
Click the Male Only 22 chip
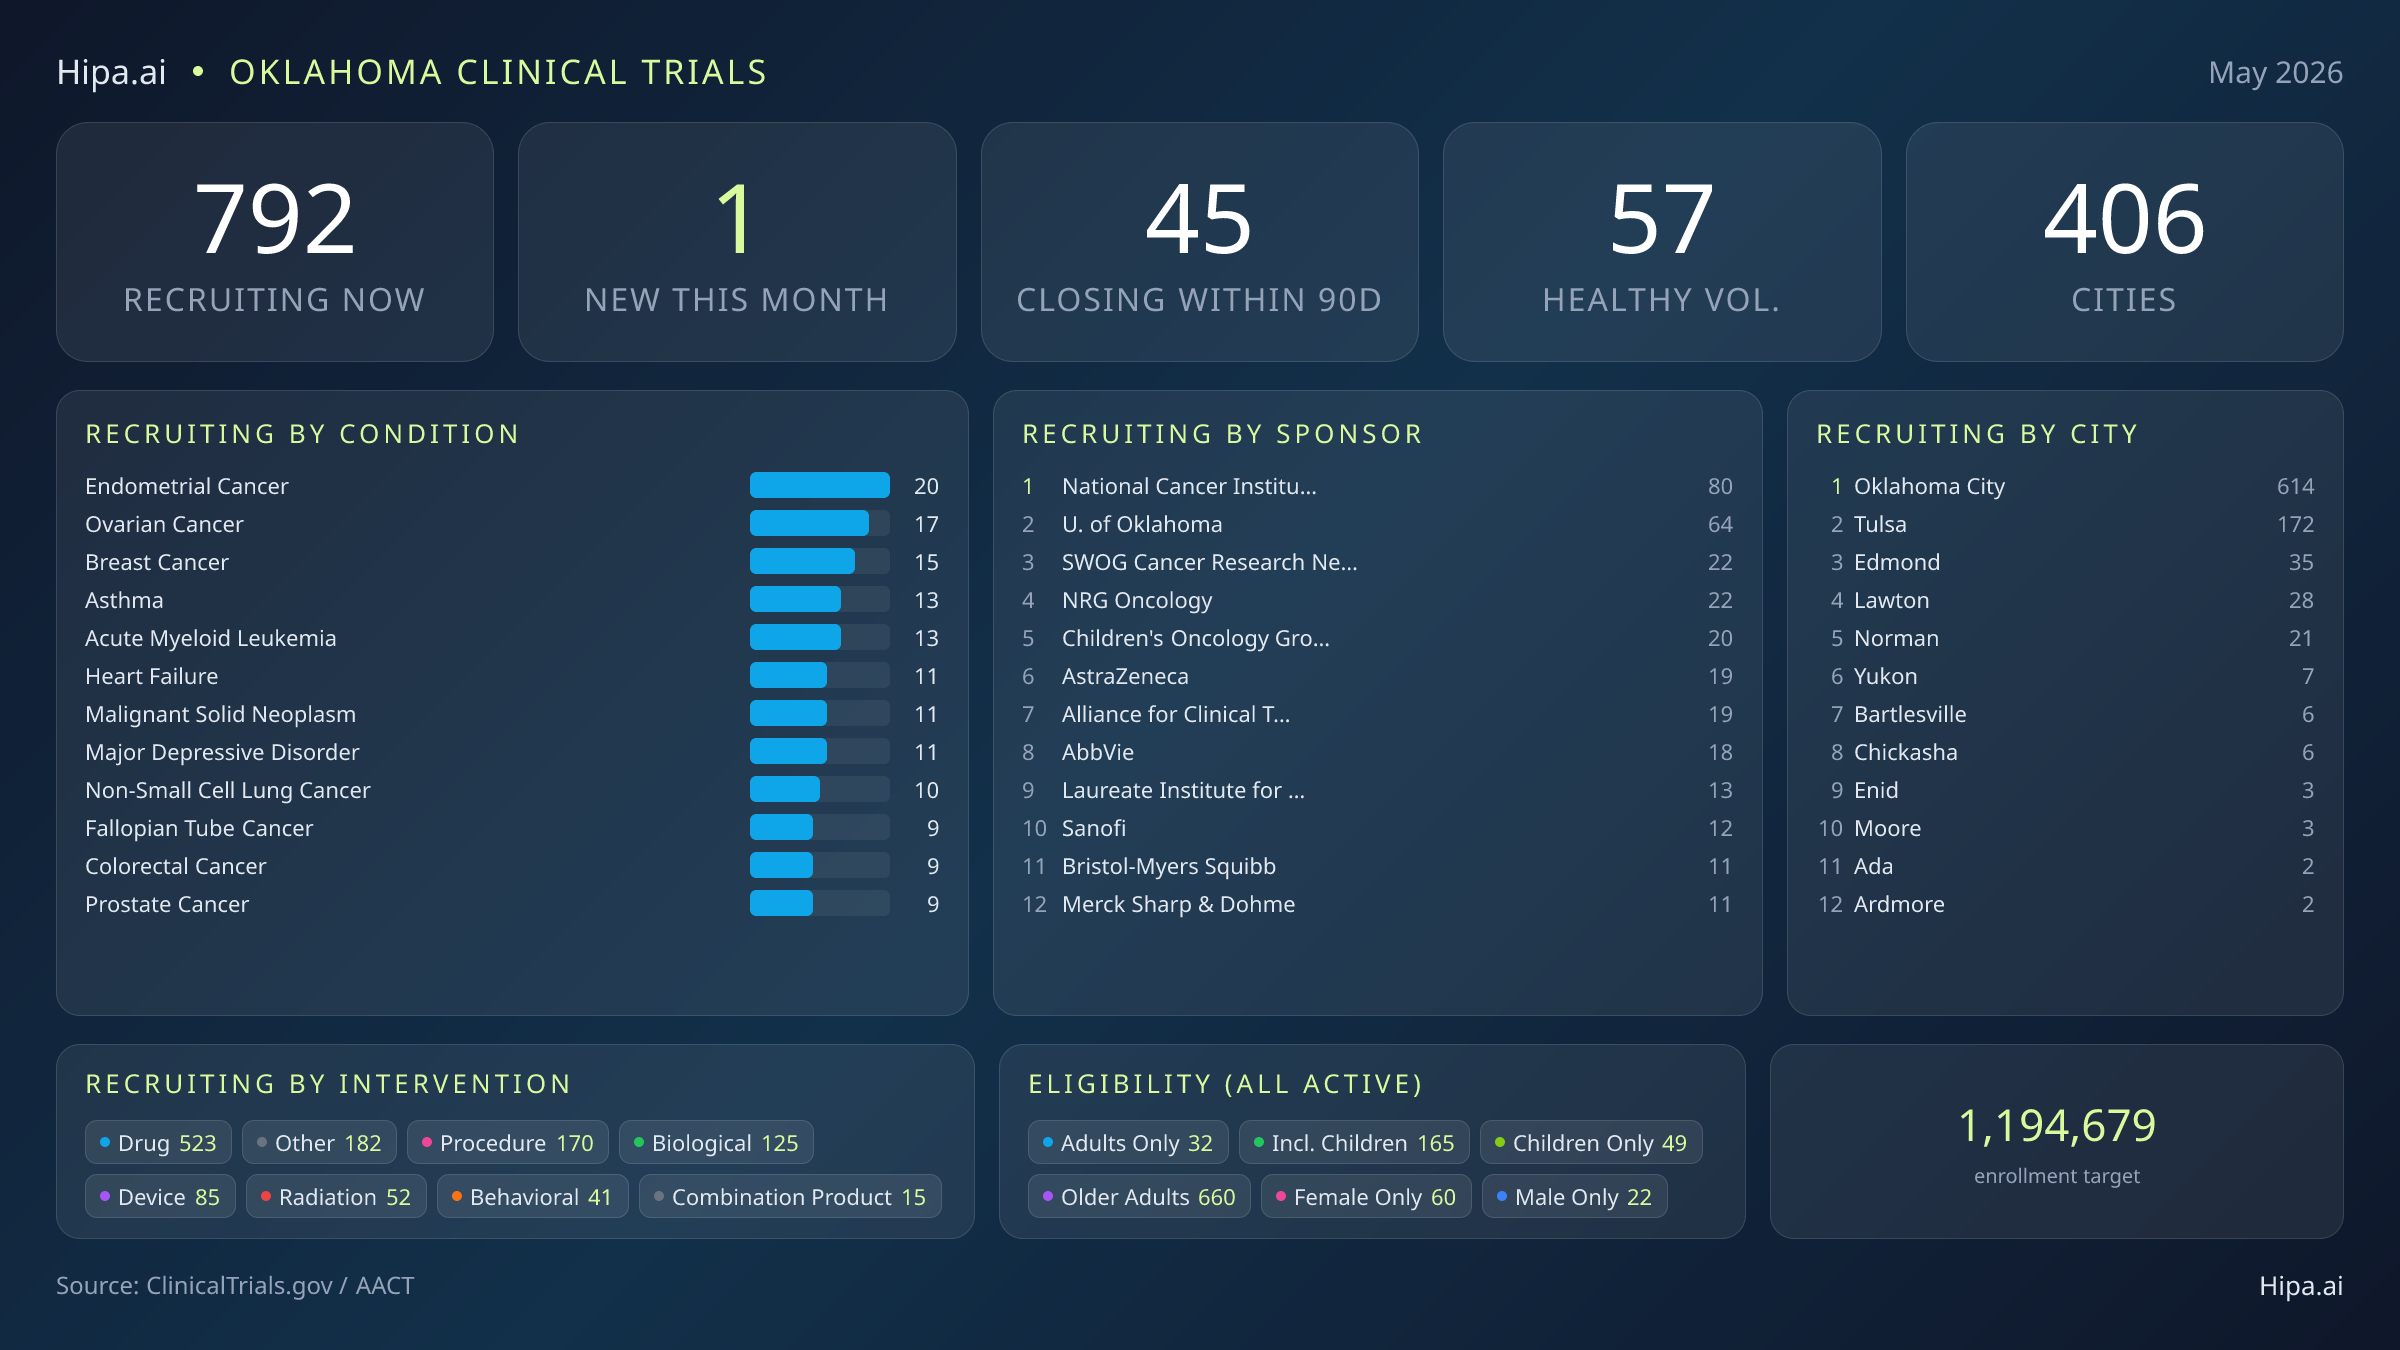[x=1574, y=1197]
